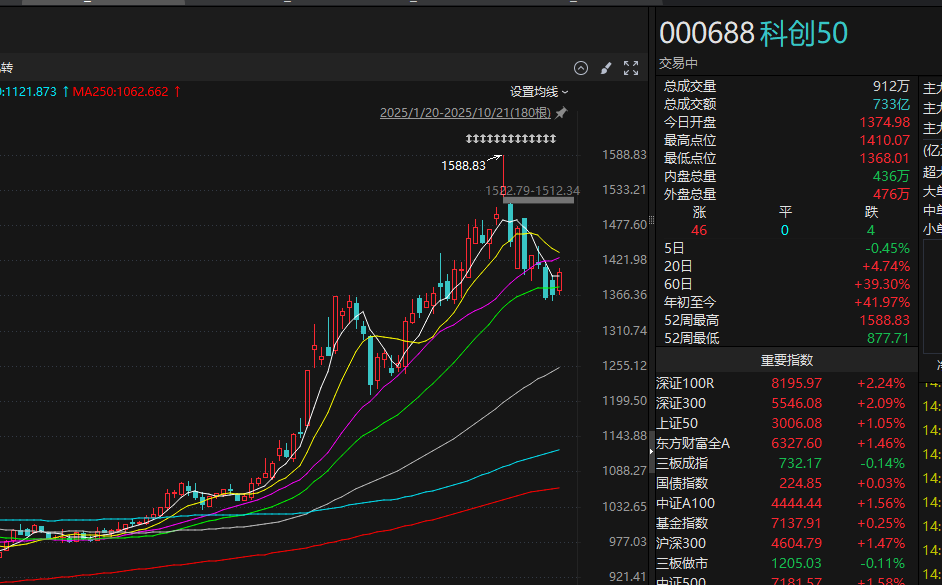Viewport: 942px width, 585px height.
Task: Click the date range 2025/1/20-2025/10/21 link
Action: (x=465, y=113)
